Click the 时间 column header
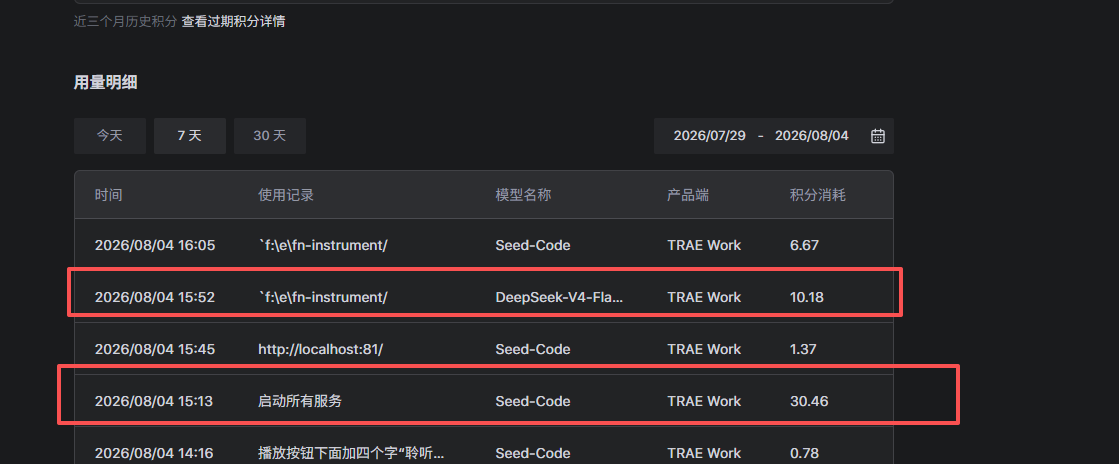Image resolution: width=1119 pixels, height=464 pixels. (108, 195)
